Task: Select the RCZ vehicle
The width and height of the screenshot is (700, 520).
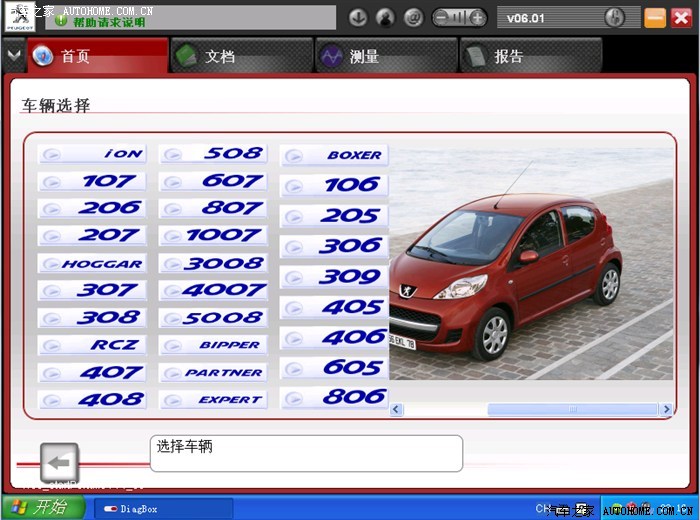Action: pos(92,344)
